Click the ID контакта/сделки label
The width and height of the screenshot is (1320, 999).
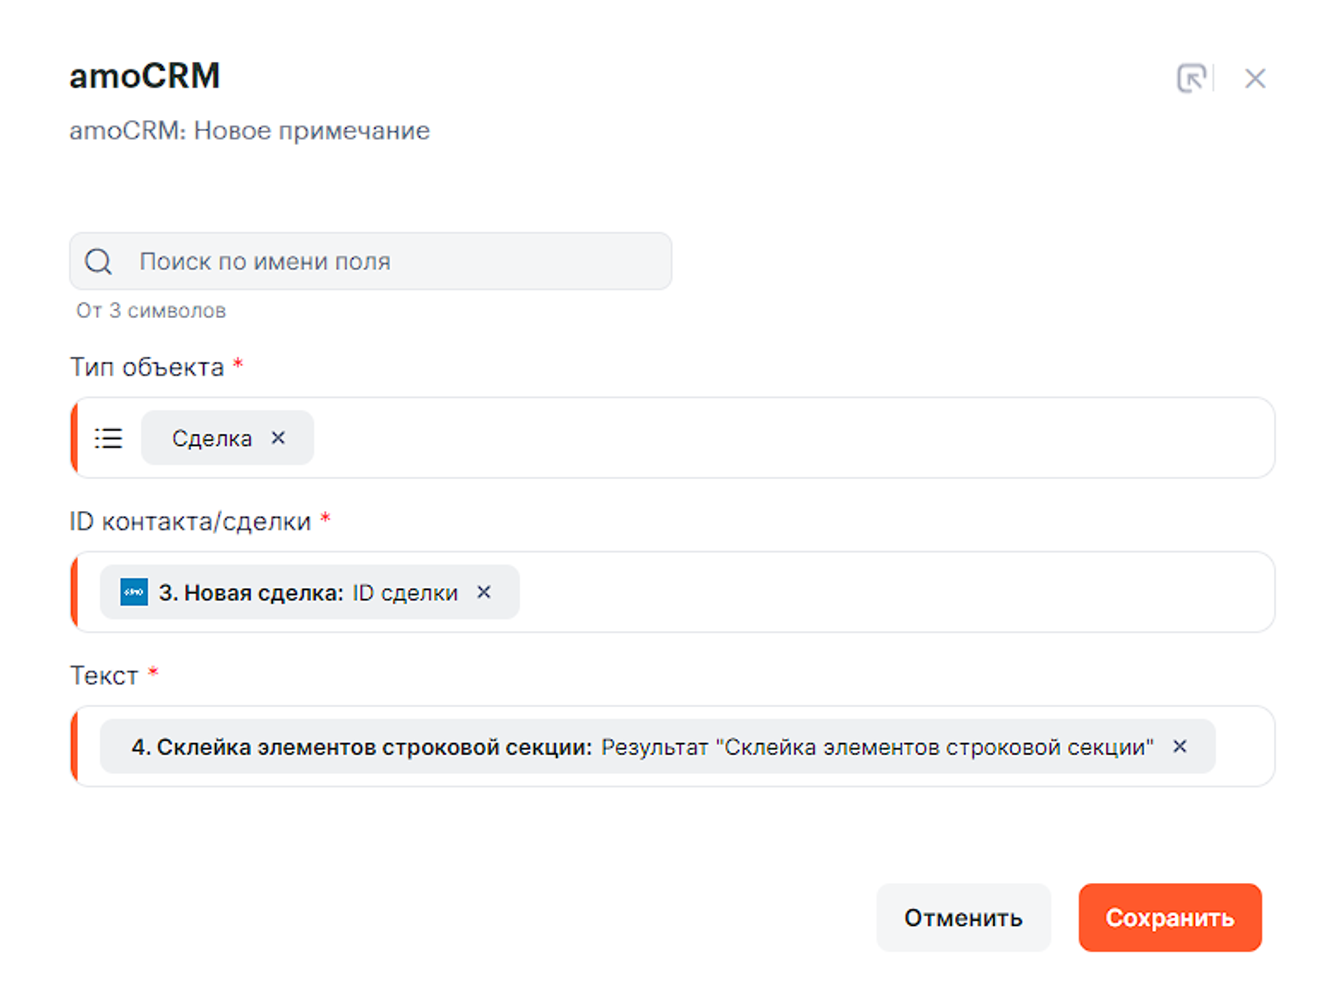point(190,522)
